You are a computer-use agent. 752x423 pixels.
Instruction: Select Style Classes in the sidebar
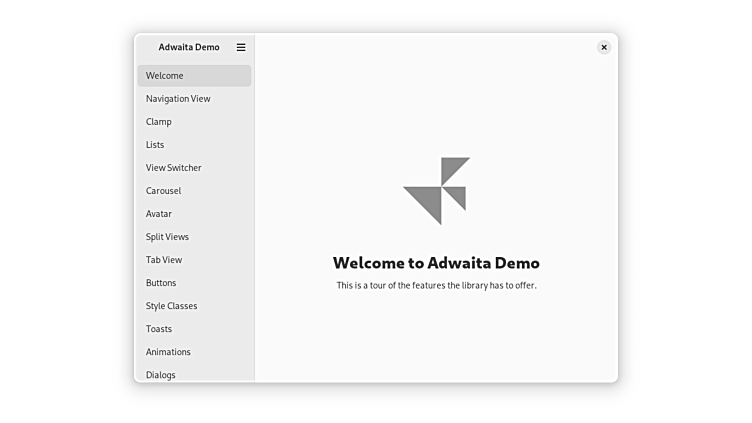[194, 306]
